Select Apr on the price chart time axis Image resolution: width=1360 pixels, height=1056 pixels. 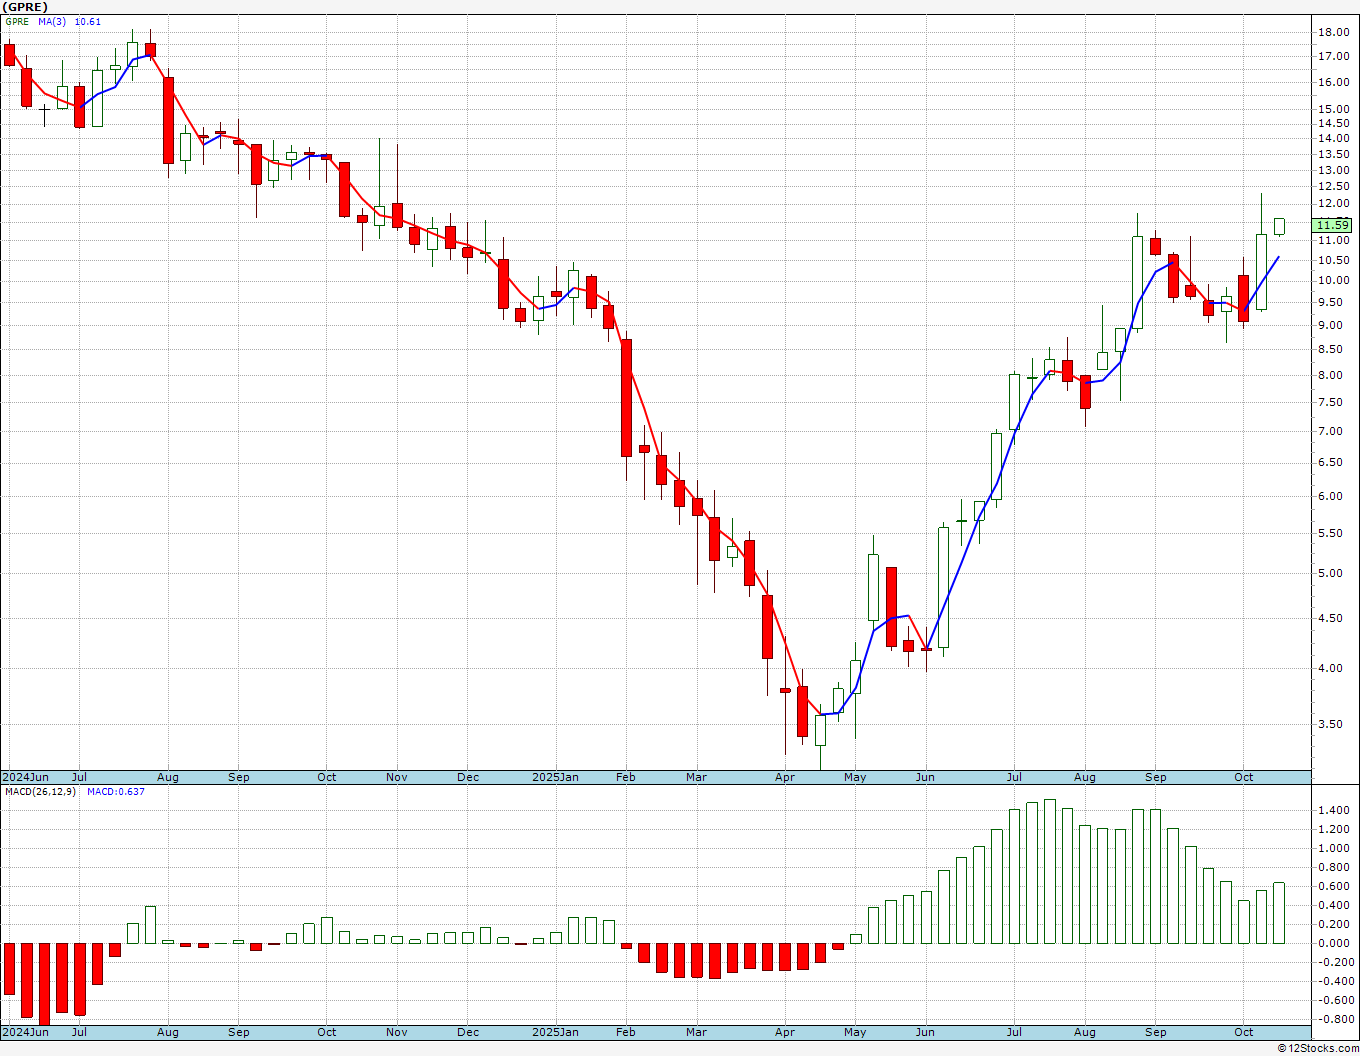point(785,777)
